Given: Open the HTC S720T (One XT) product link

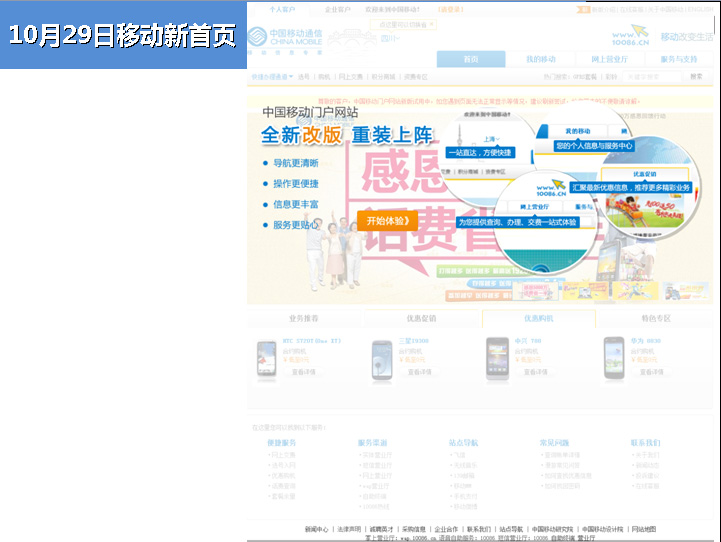Looking at the screenshot, I should (x=312, y=341).
